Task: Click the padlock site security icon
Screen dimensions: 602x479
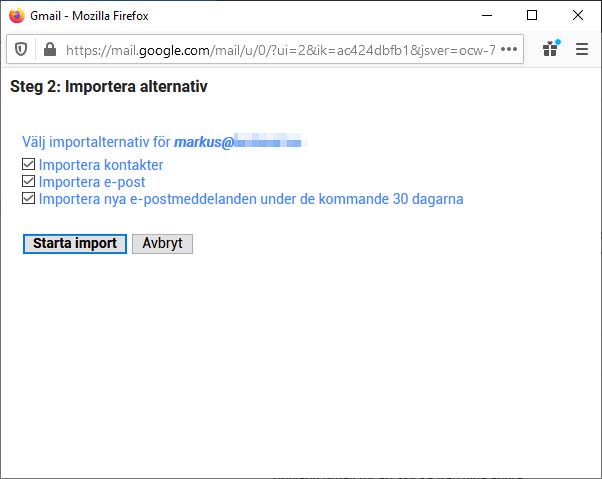Action: 50,50
